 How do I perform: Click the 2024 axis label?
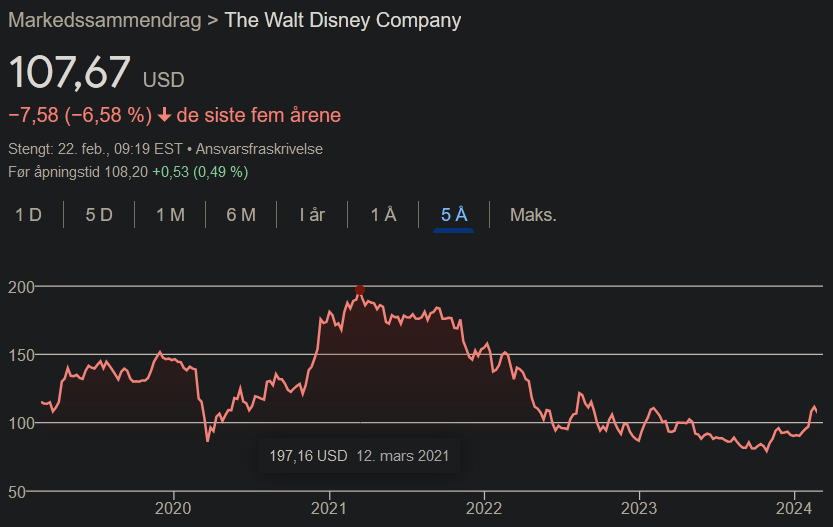tap(794, 508)
